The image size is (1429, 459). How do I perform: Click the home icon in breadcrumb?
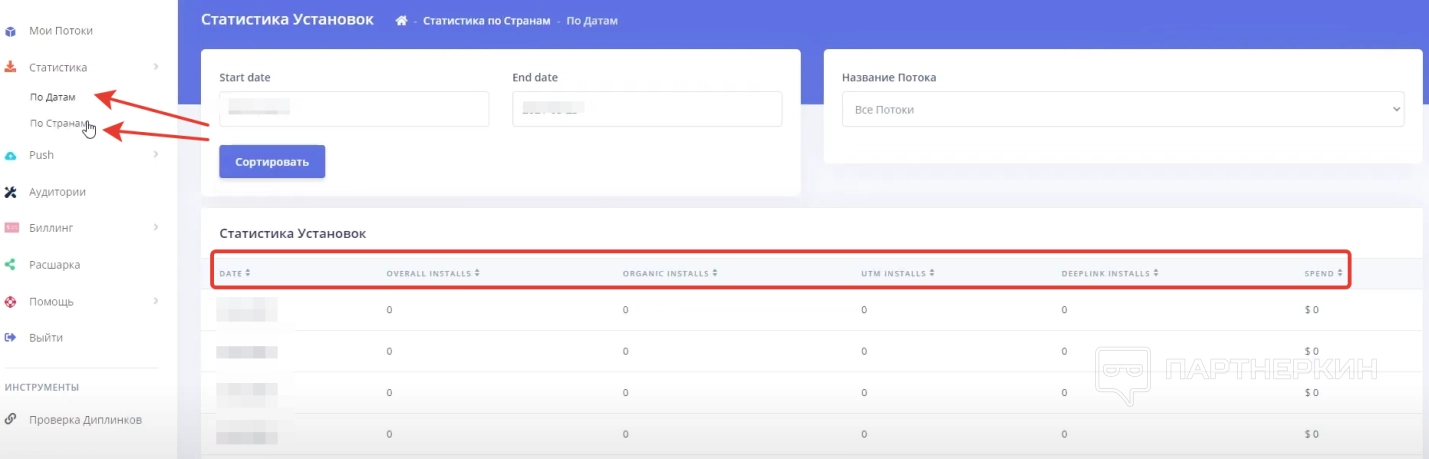pyautogui.click(x=401, y=21)
